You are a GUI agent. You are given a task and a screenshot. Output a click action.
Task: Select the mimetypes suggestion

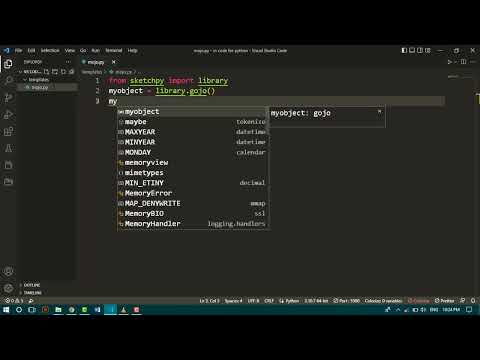[193, 173]
